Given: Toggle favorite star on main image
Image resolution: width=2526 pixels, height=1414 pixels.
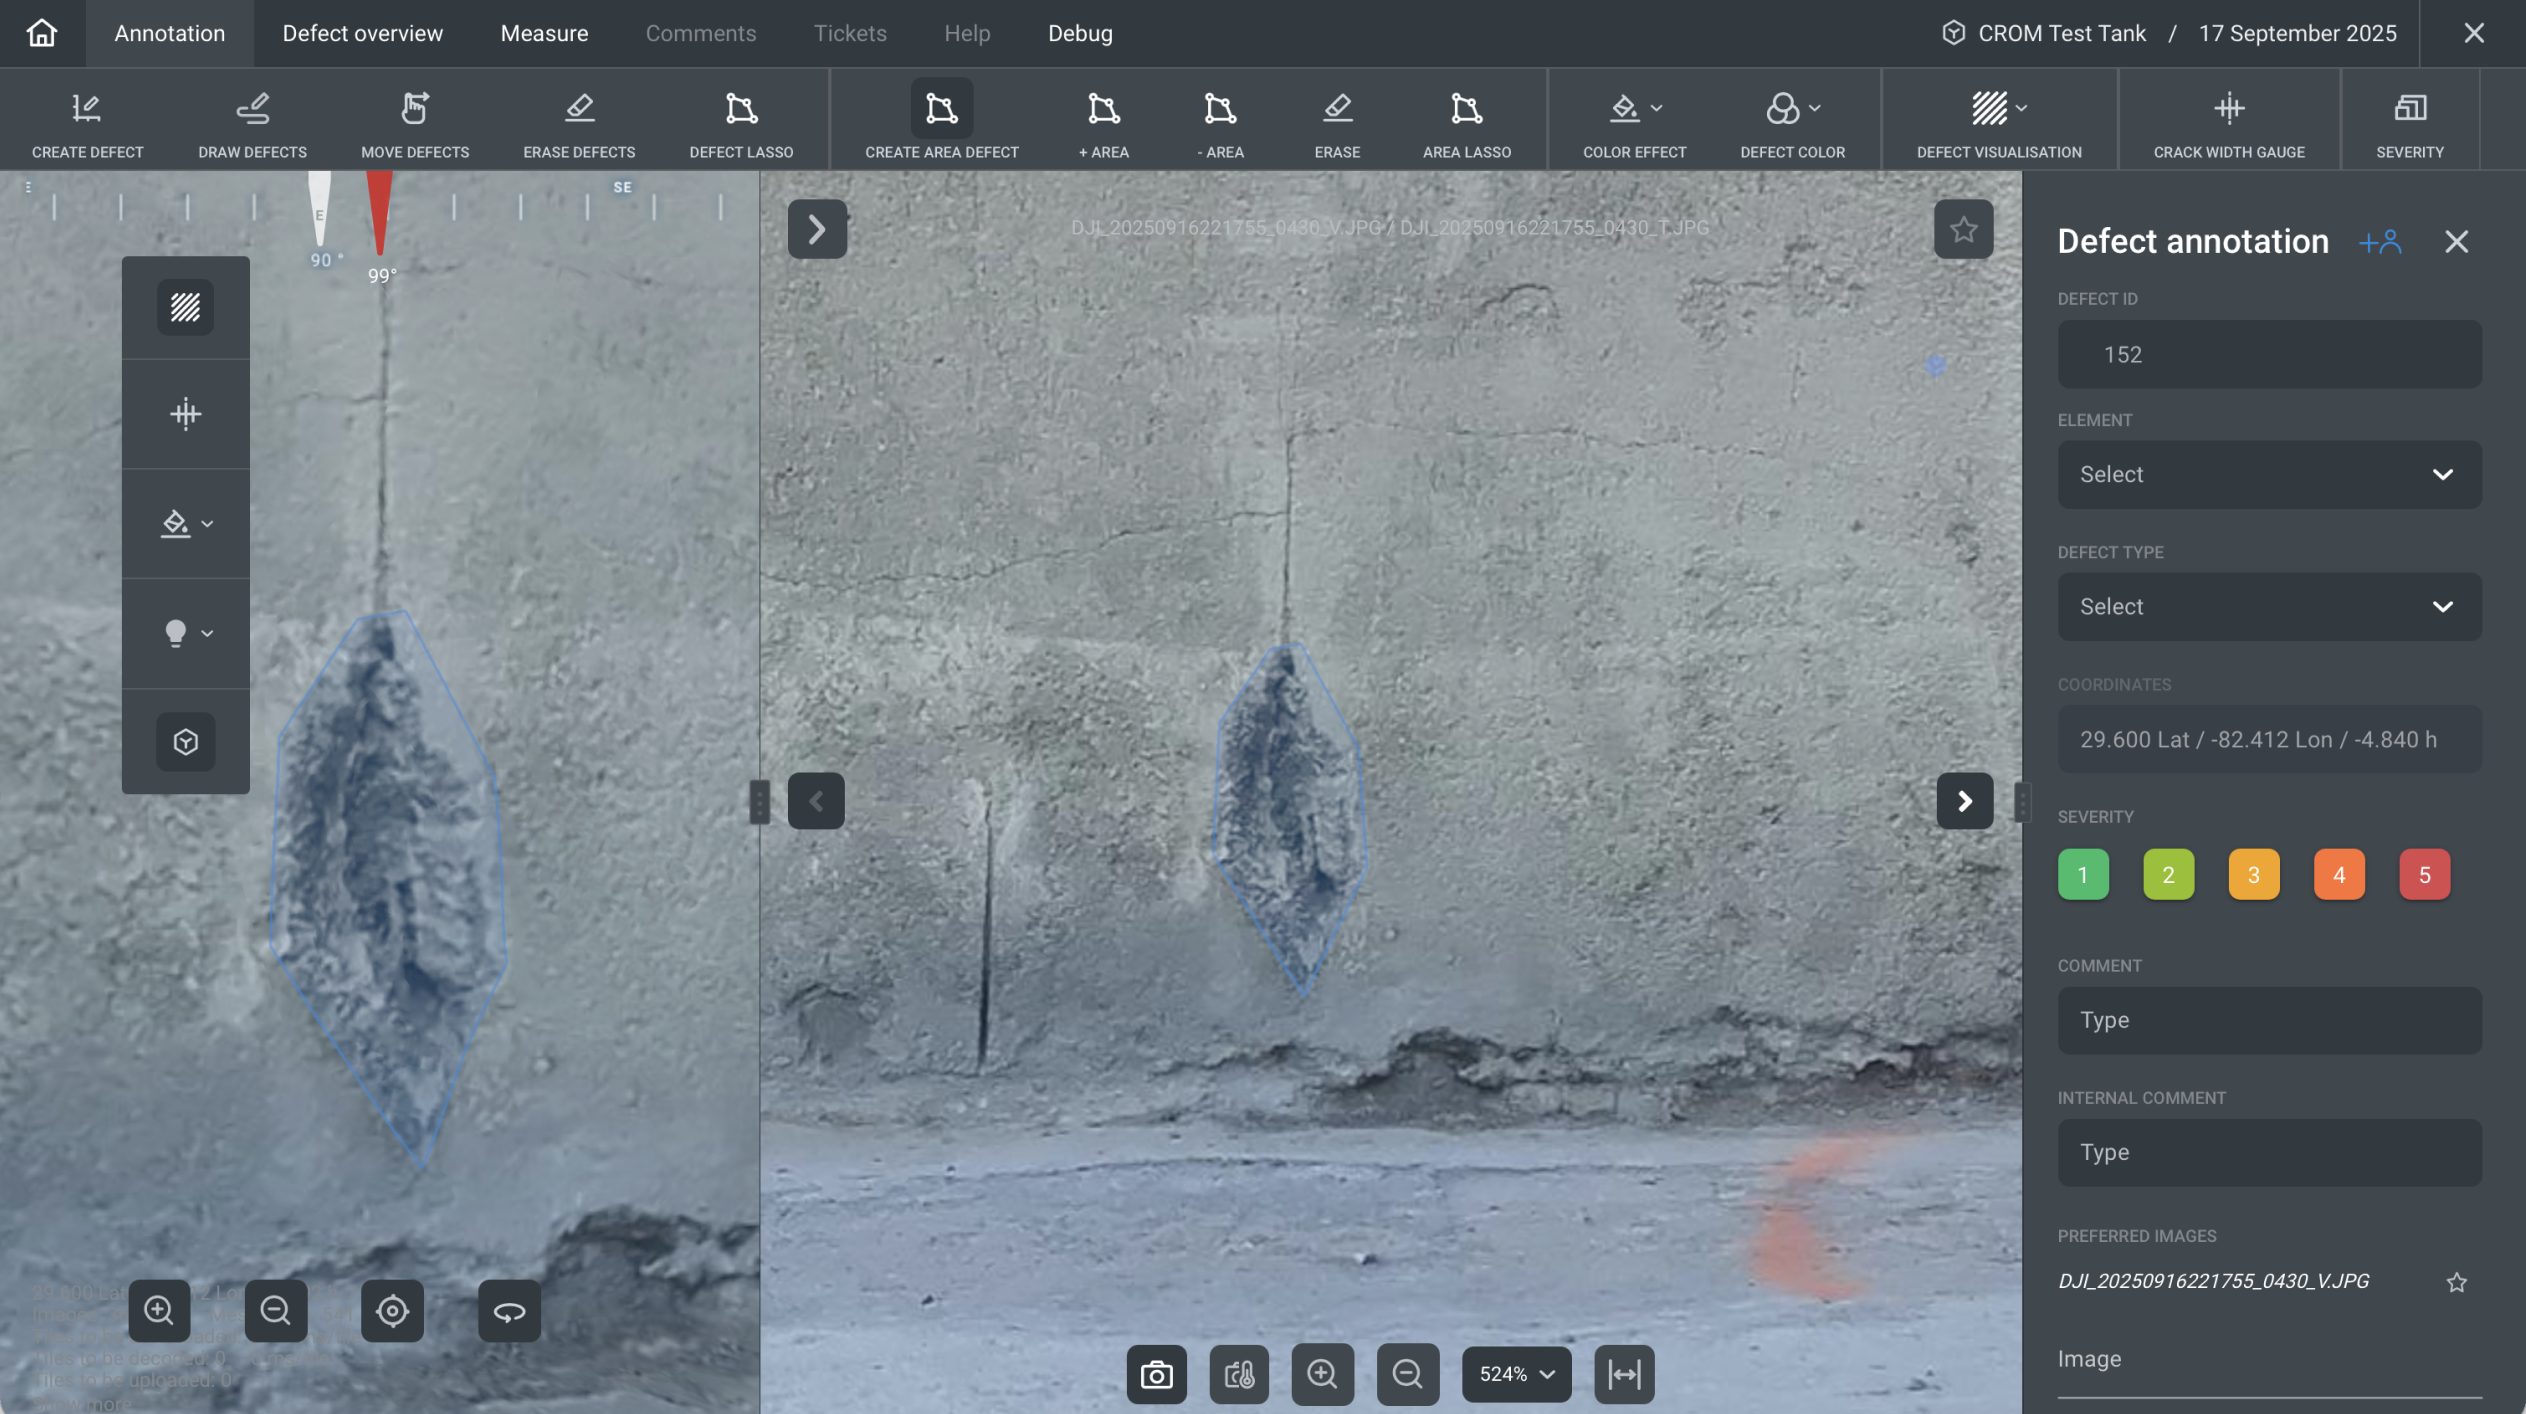Looking at the screenshot, I should (x=1963, y=229).
